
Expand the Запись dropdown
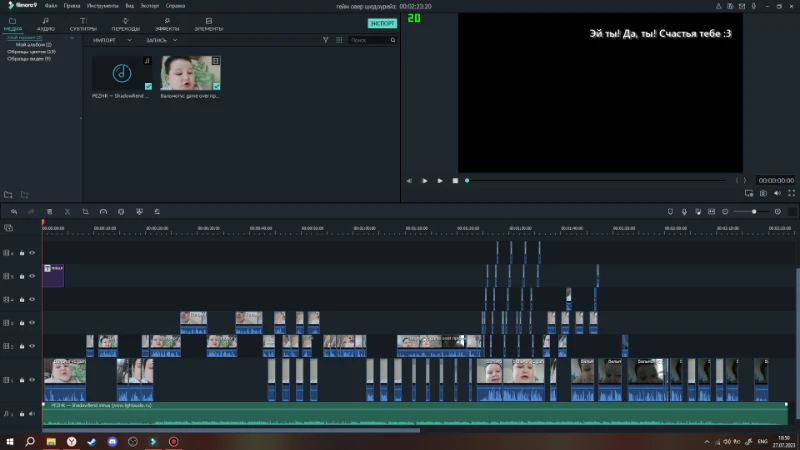(x=161, y=40)
